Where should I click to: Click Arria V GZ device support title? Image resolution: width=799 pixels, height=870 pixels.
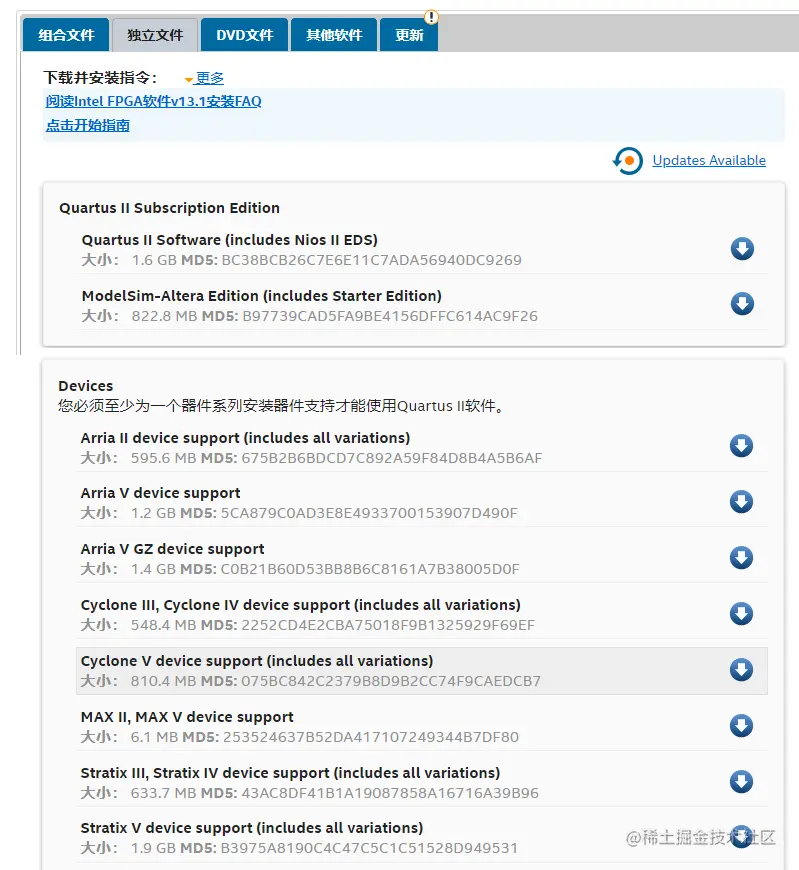[x=173, y=549]
